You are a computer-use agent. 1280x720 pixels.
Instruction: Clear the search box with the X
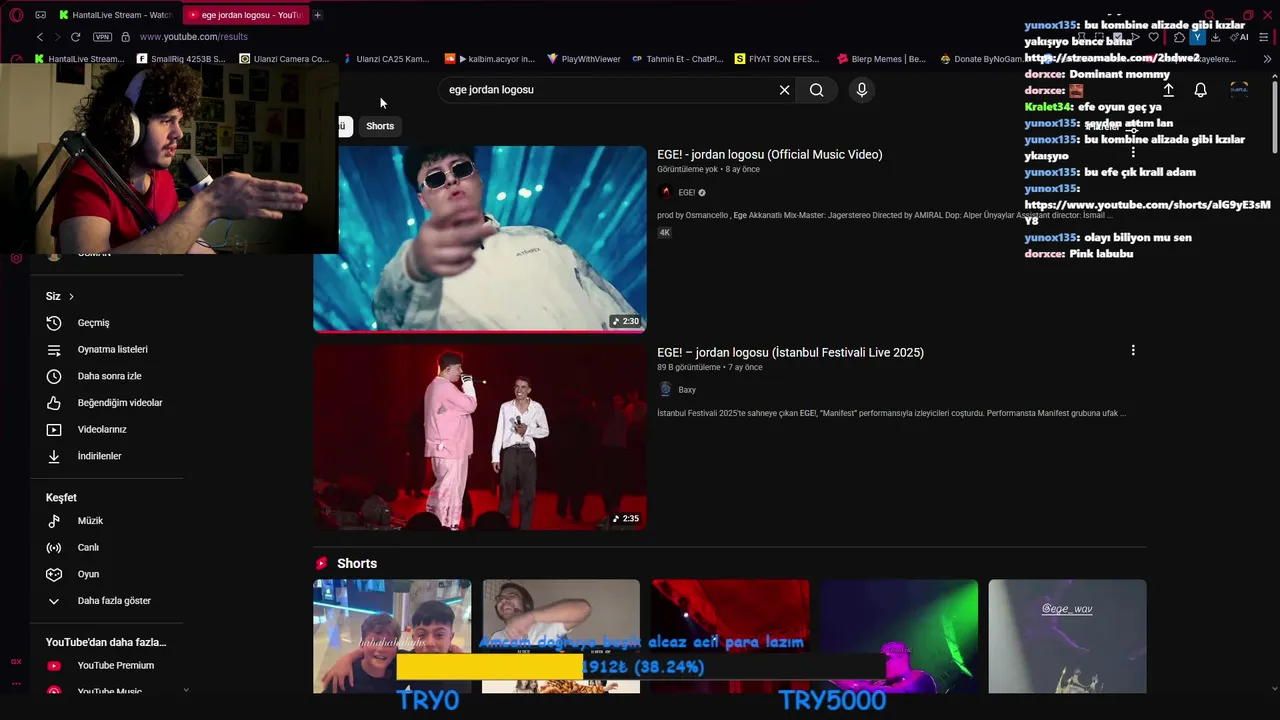(x=785, y=90)
